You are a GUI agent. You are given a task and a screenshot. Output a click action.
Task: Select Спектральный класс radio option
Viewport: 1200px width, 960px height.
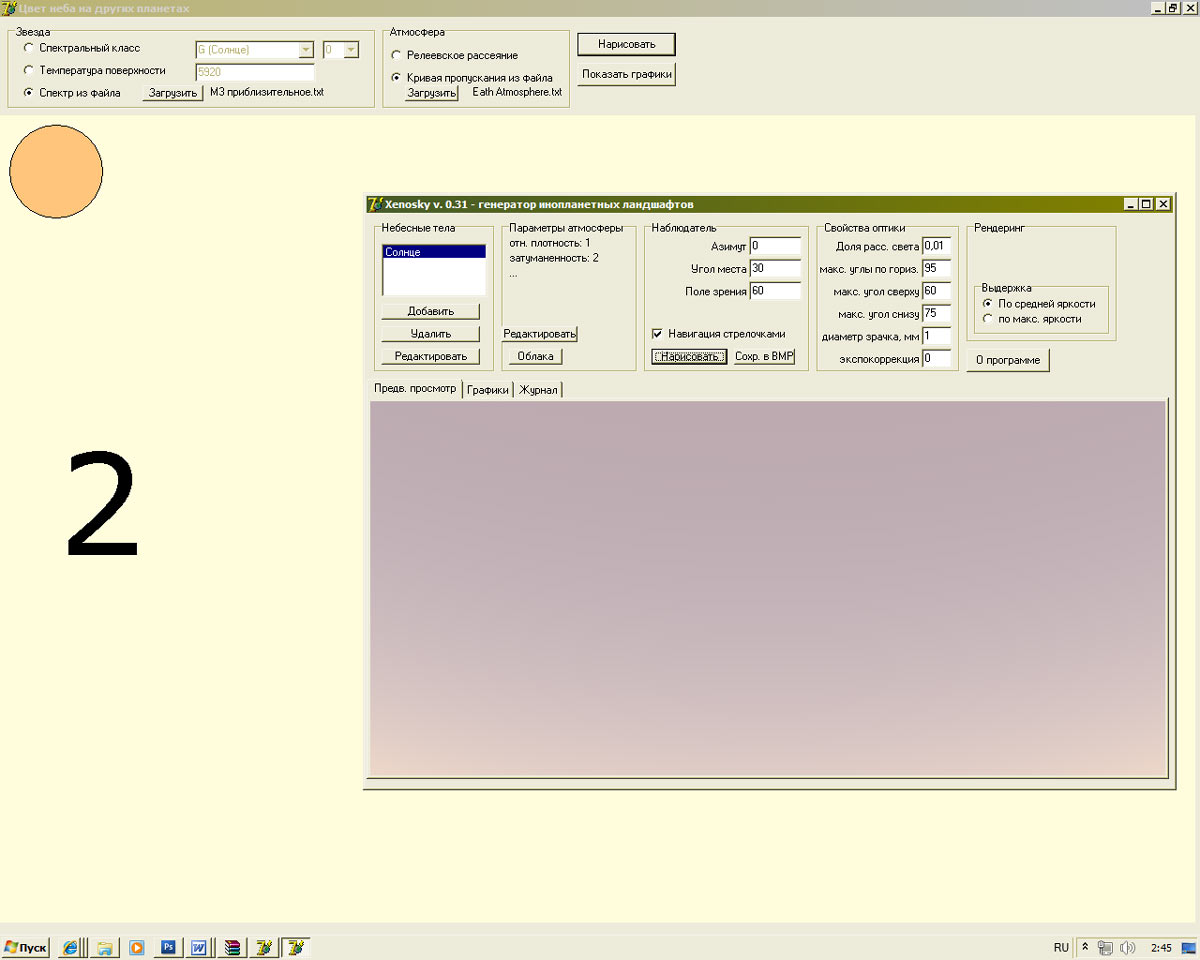28,47
